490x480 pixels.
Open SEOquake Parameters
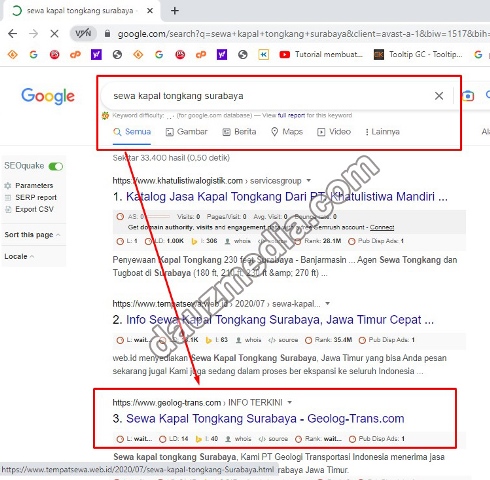click(29, 185)
